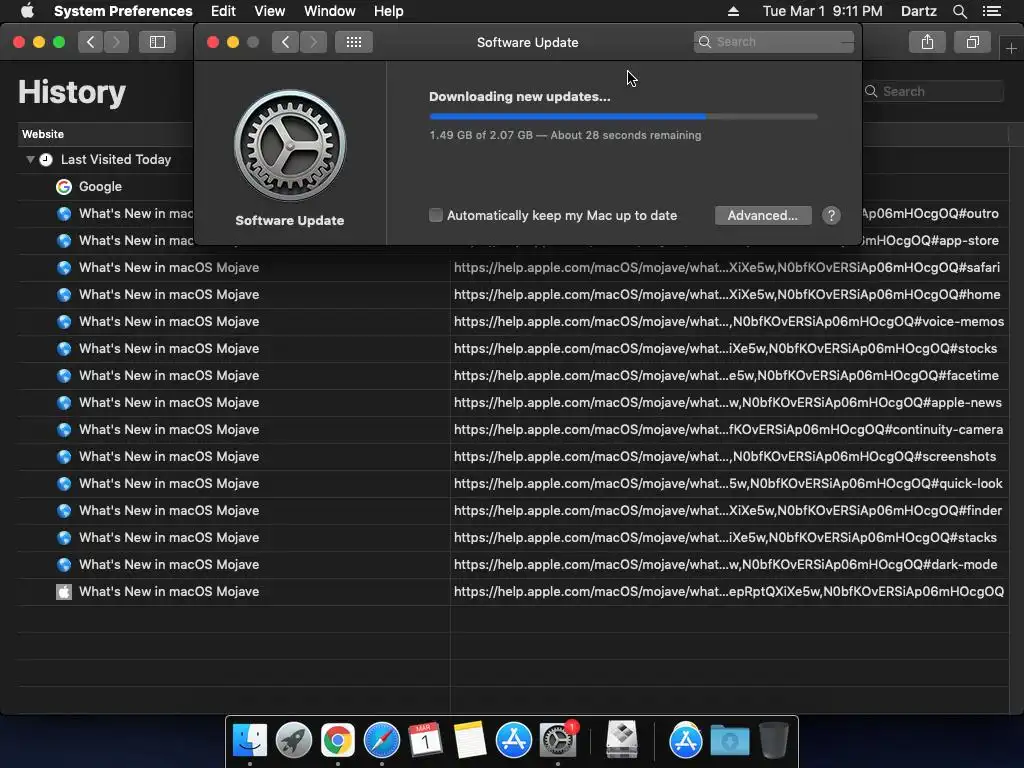Open Safari compass icon in Dock

tap(381, 741)
